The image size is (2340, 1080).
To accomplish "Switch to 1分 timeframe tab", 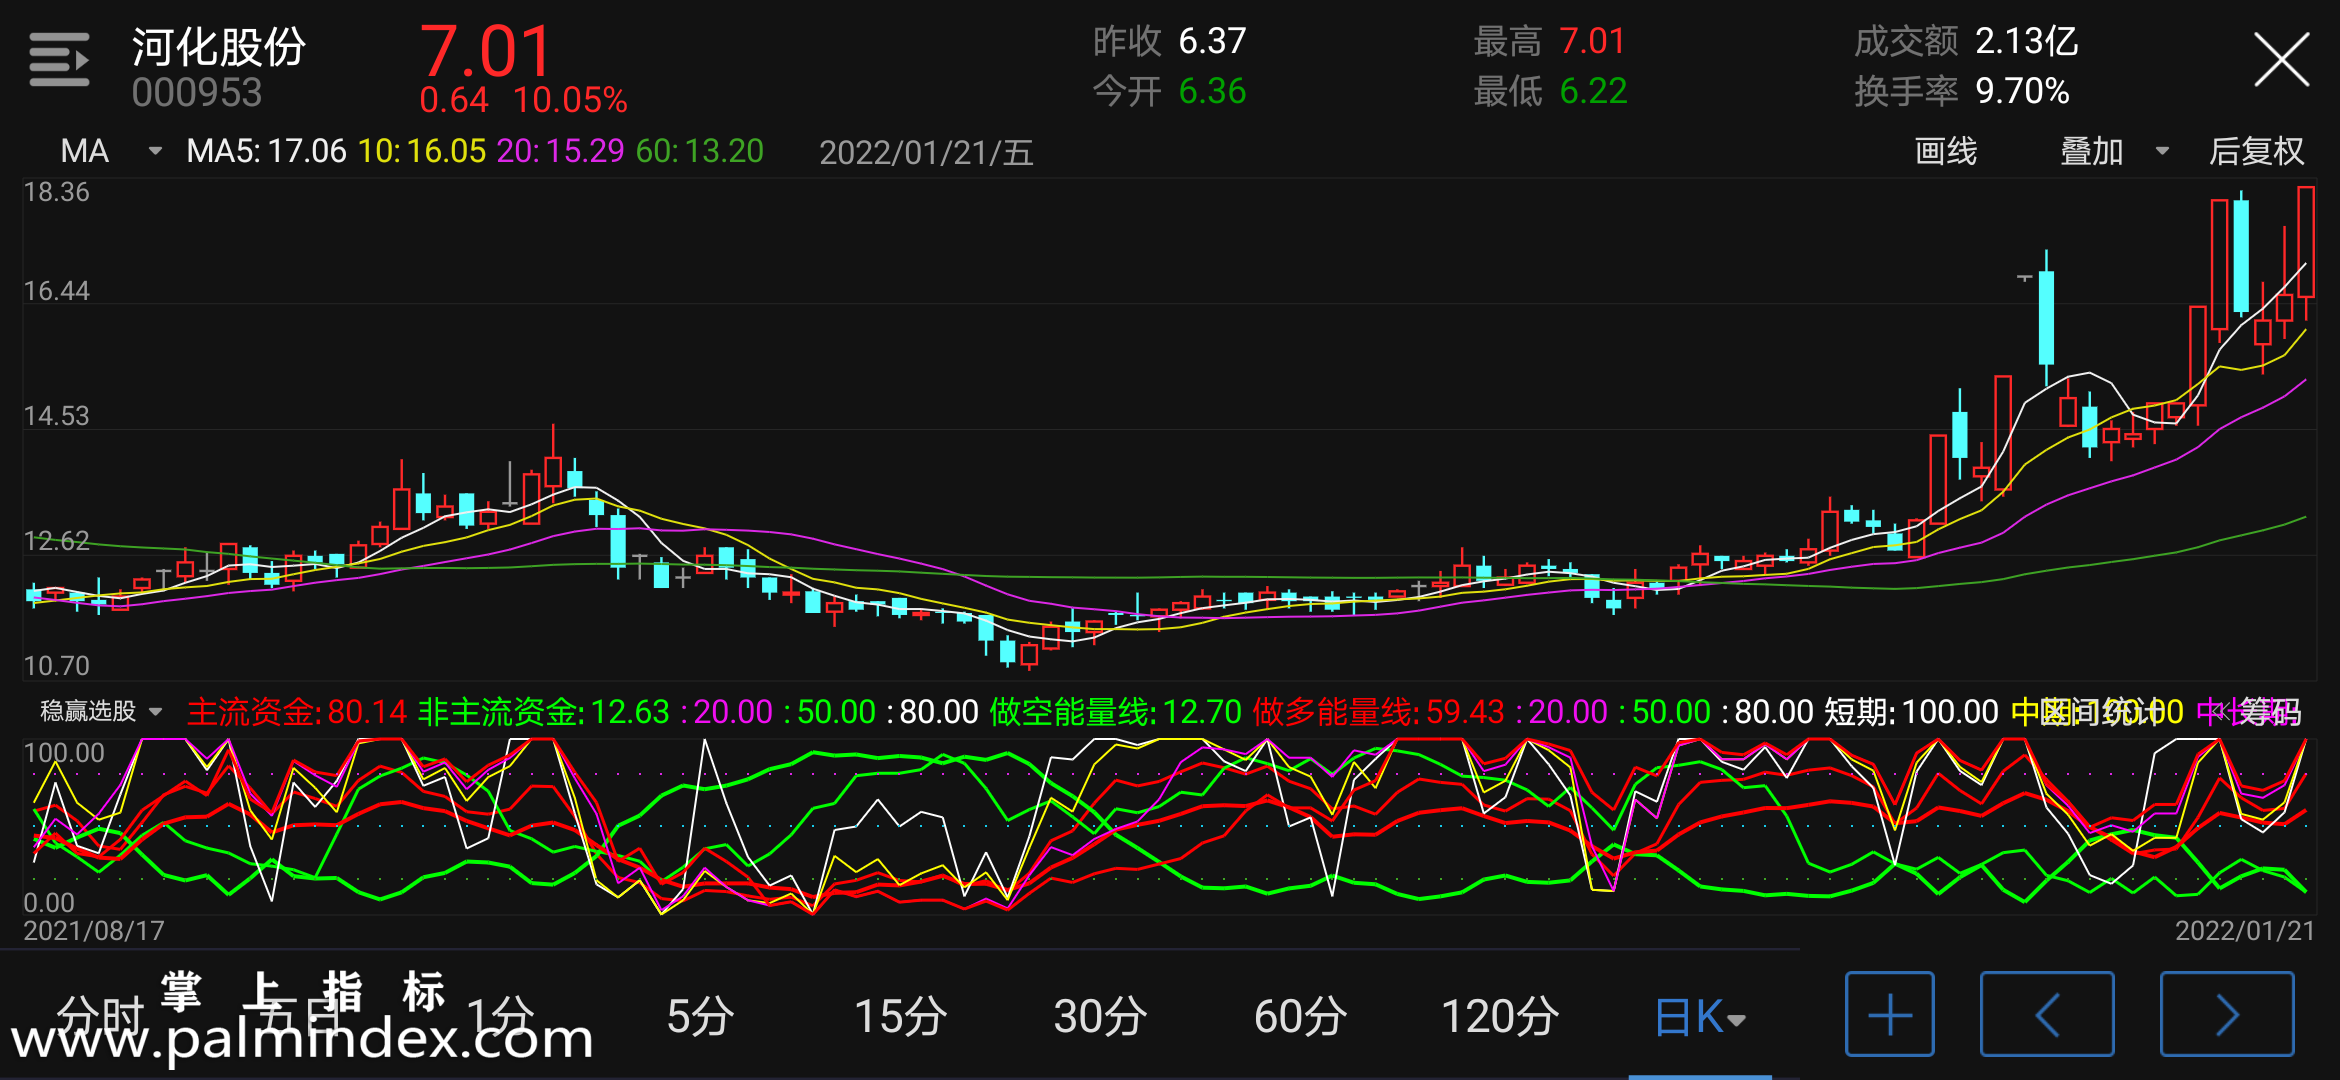I will (x=500, y=1017).
